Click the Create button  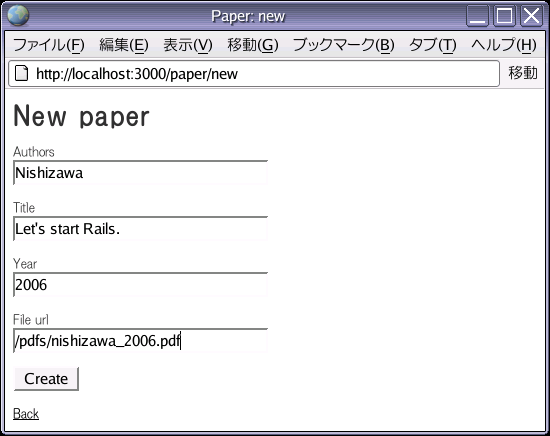tap(46, 379)
